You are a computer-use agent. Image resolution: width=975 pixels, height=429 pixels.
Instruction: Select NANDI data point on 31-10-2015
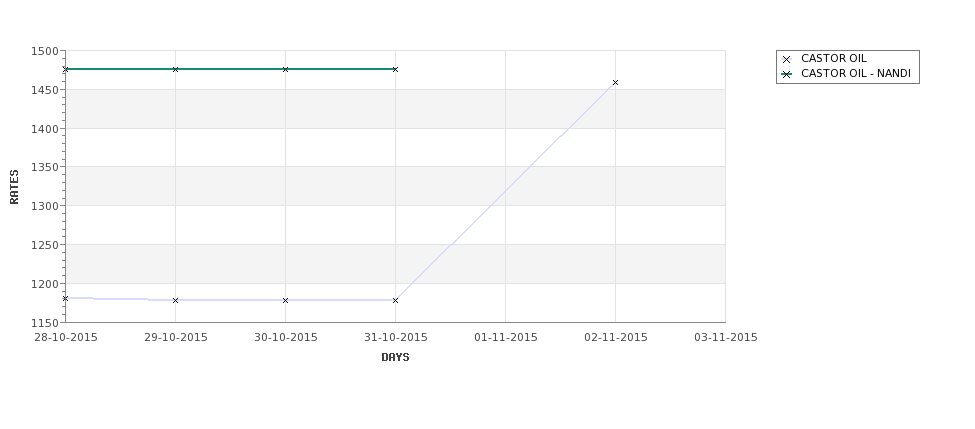395,70
